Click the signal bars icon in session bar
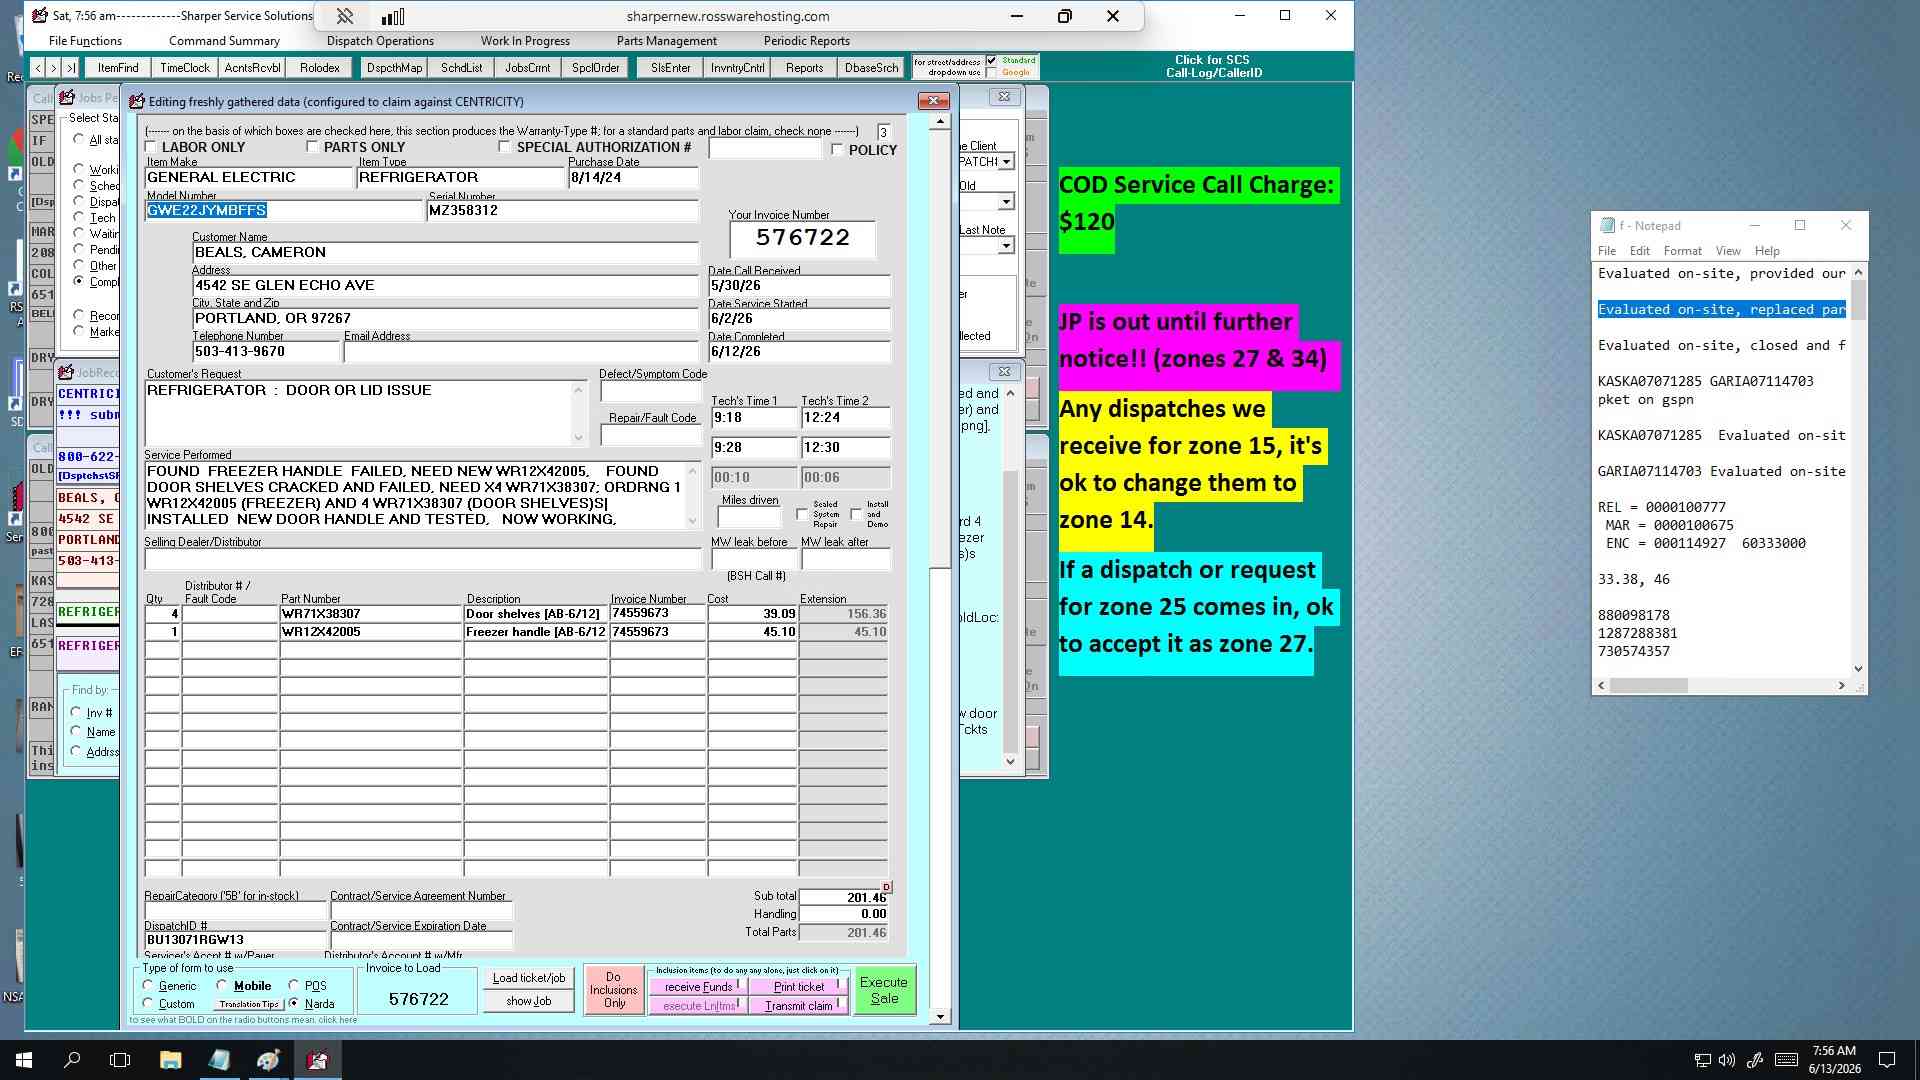 point(393,16)
